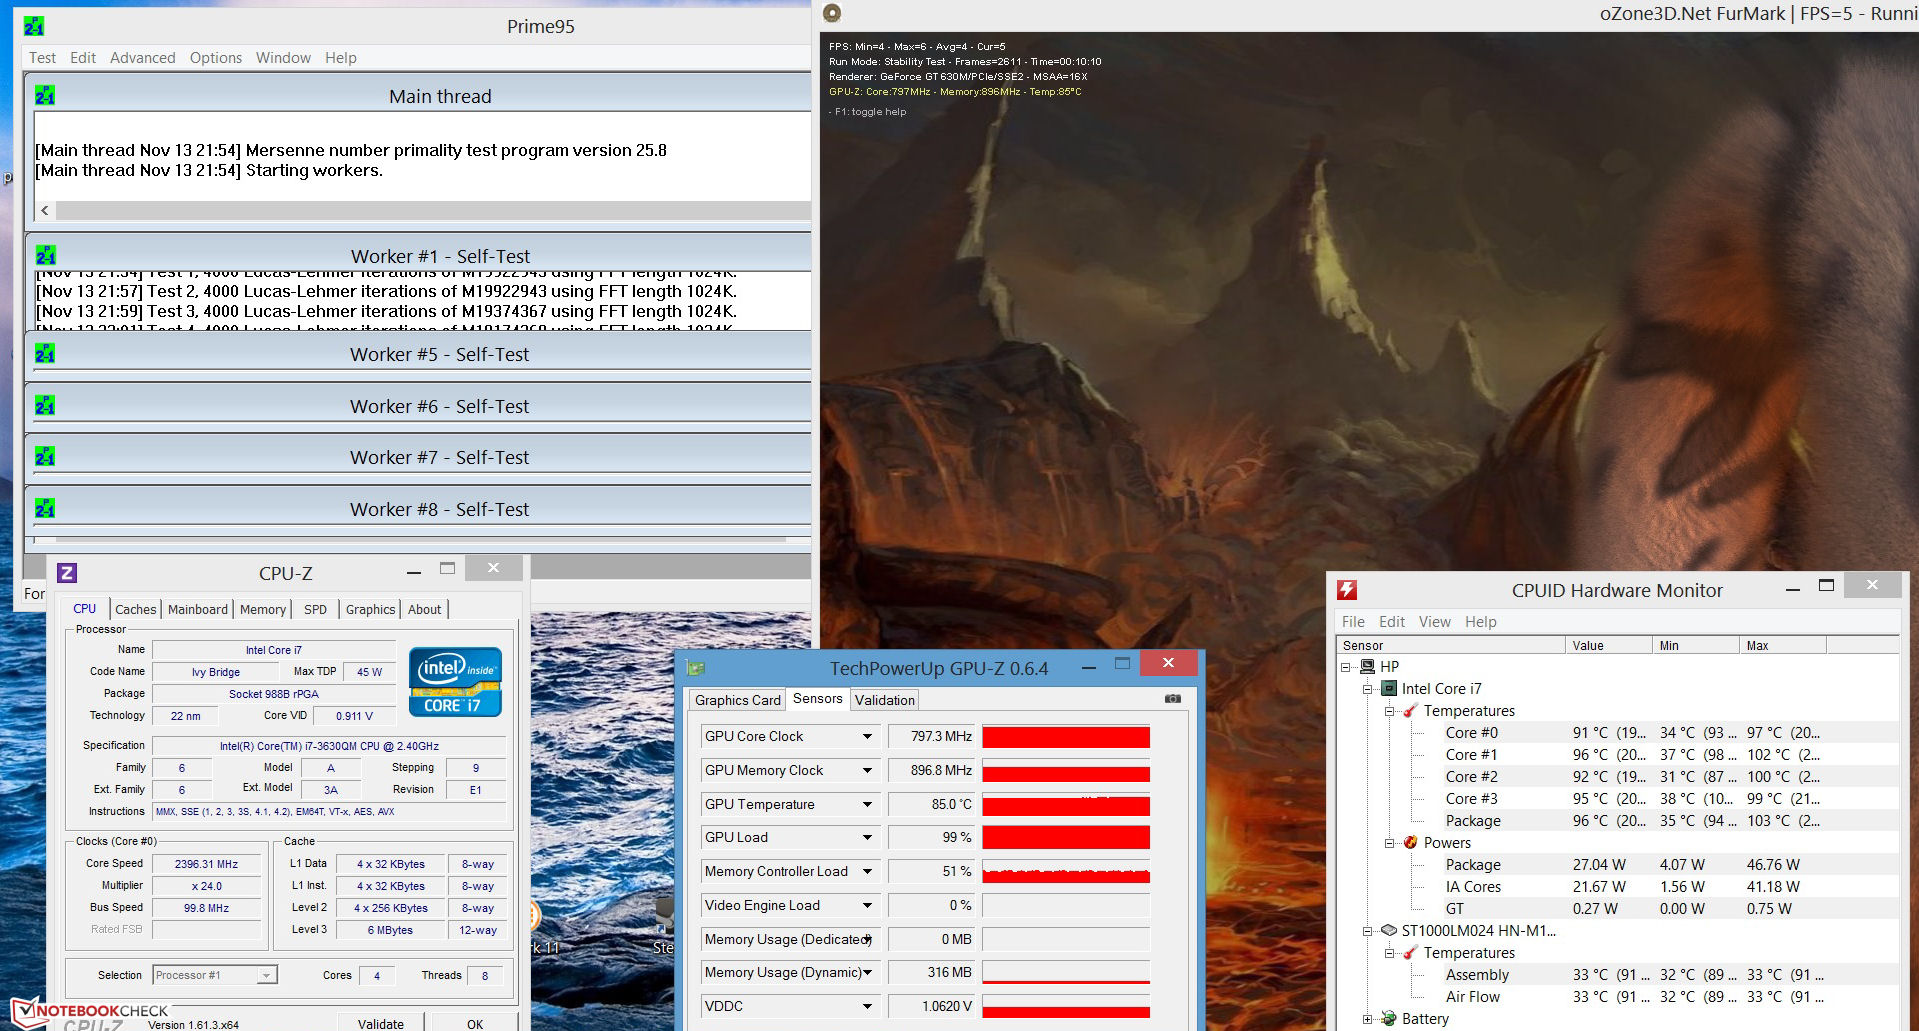
Task: Open GPU Core Clock sensor dropdown
Action: (867, 737)
